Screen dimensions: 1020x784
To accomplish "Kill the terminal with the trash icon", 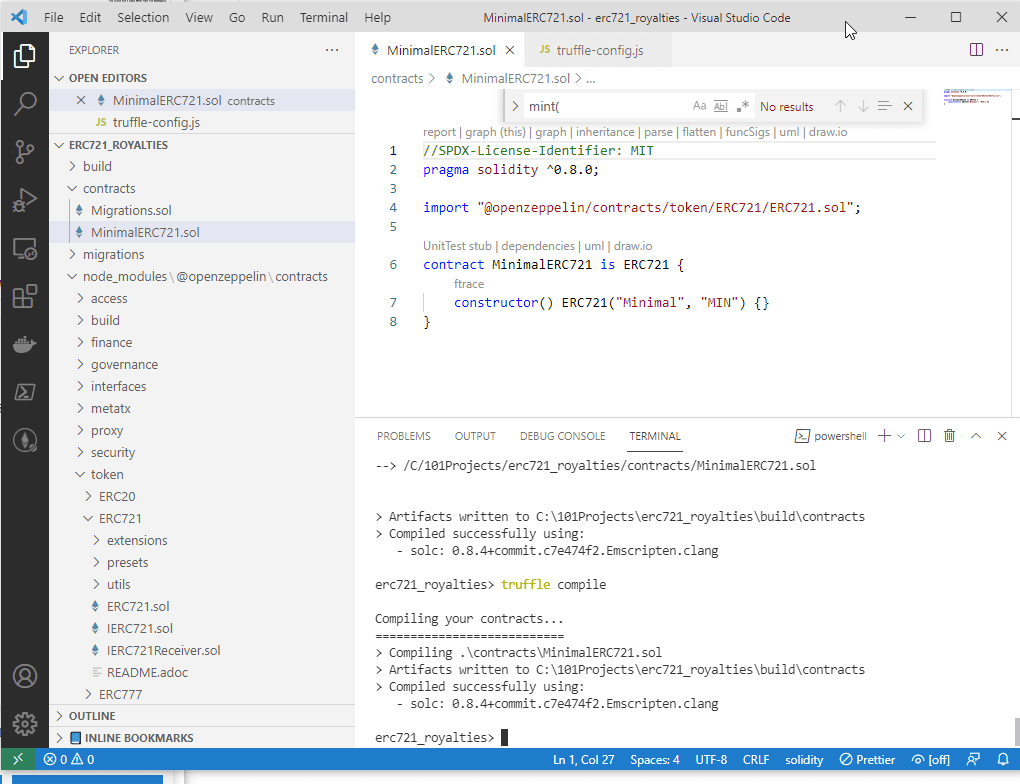I will pyautogui.click(x=949, y=436).
